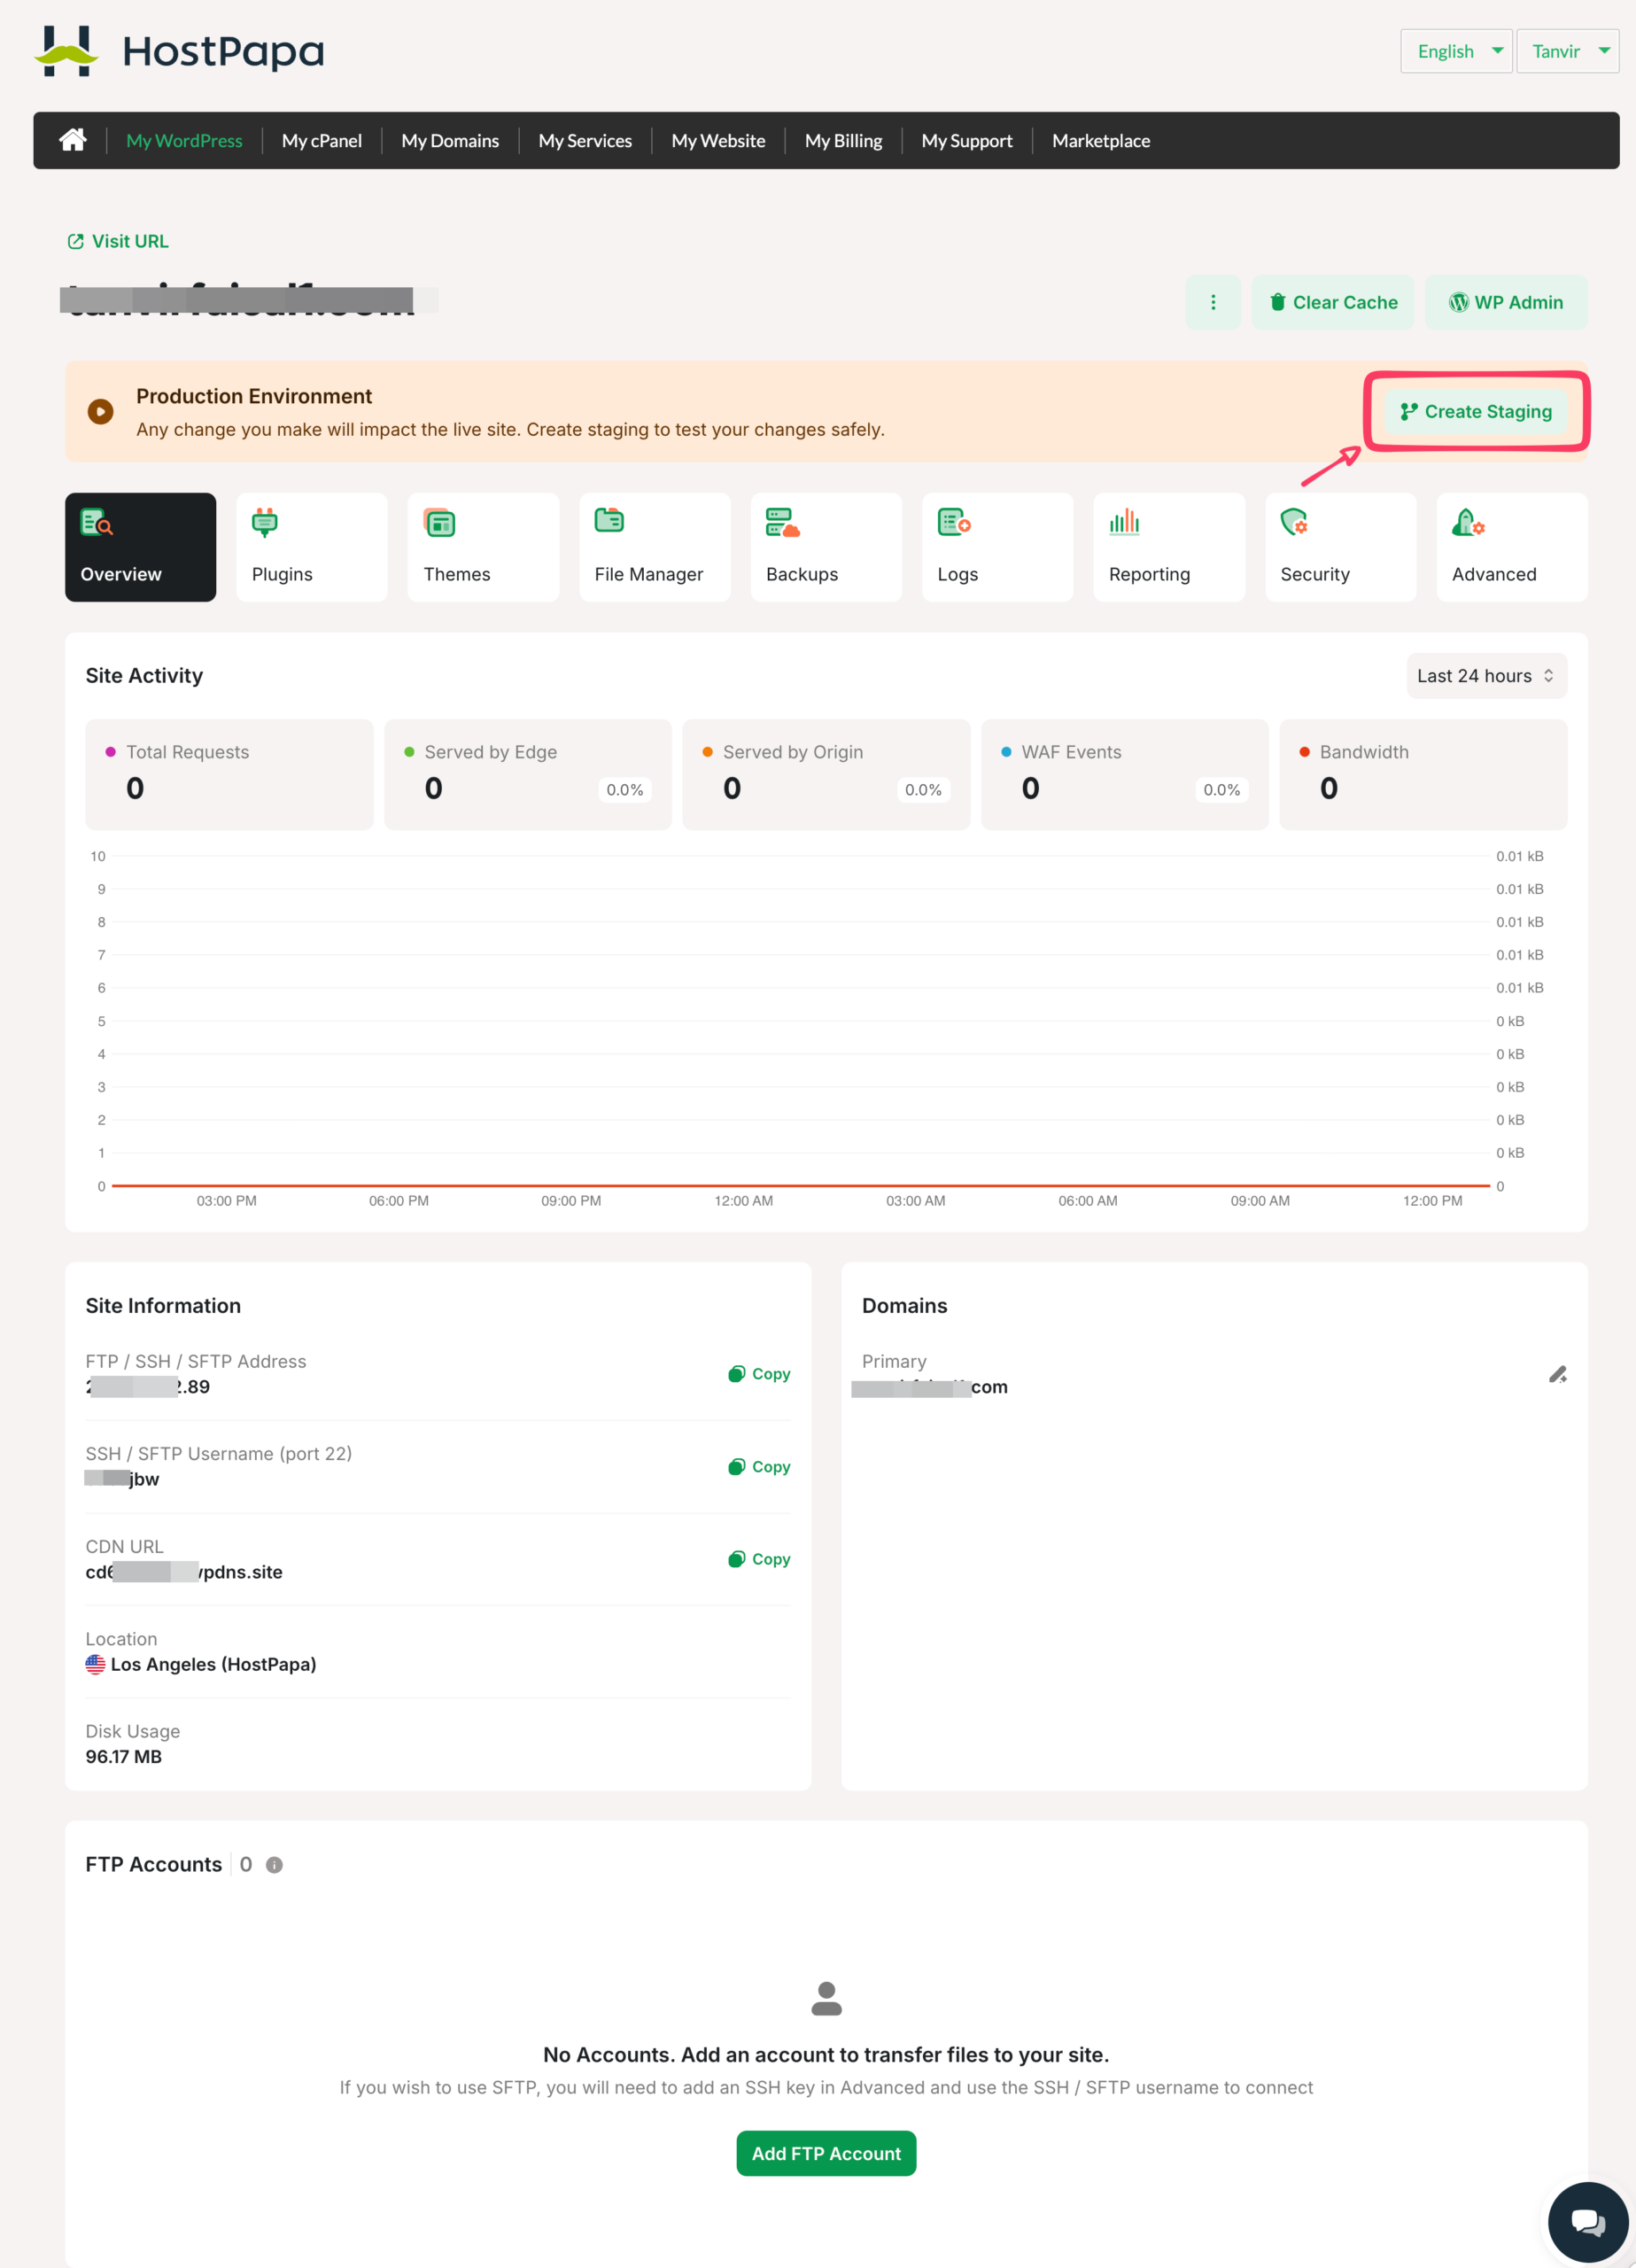The width and height of the screenshot is (1636, 2268).
Task: Click the United States flag icon
Action: (95, 1665)
